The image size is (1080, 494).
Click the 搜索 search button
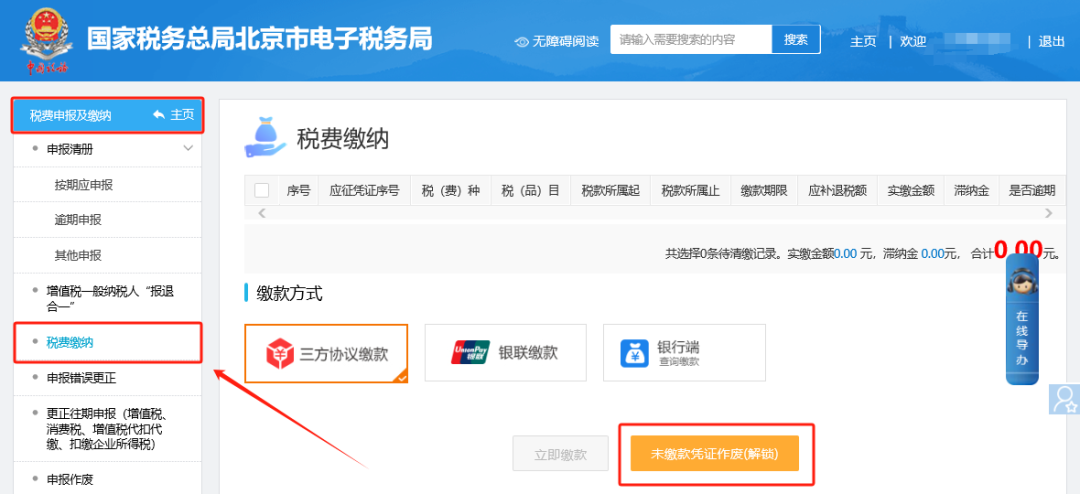(x=796, y=40)
